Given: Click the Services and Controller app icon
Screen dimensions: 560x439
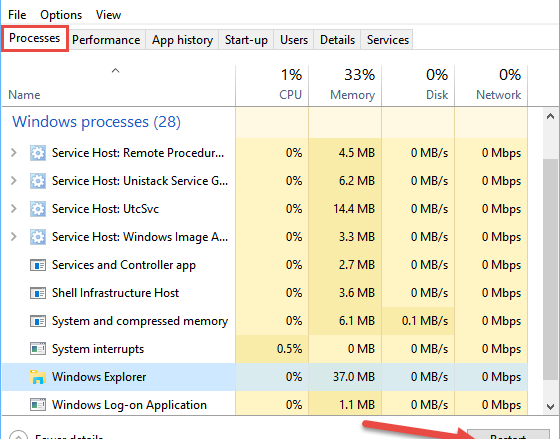Looking at the screenshot, I should point(38,265).
